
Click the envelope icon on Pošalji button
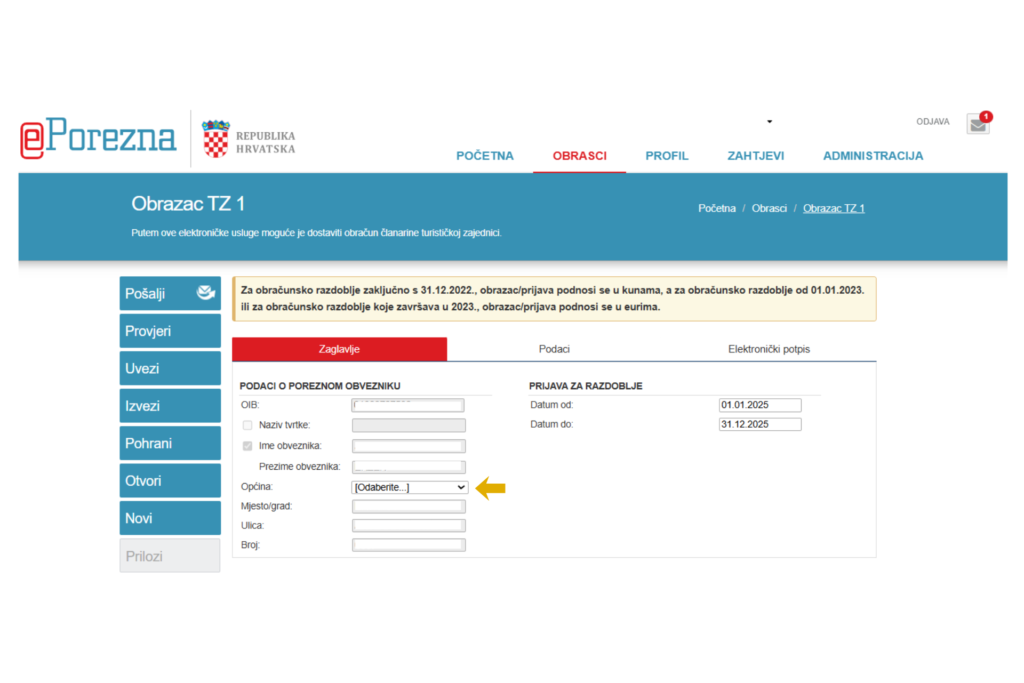206,293
